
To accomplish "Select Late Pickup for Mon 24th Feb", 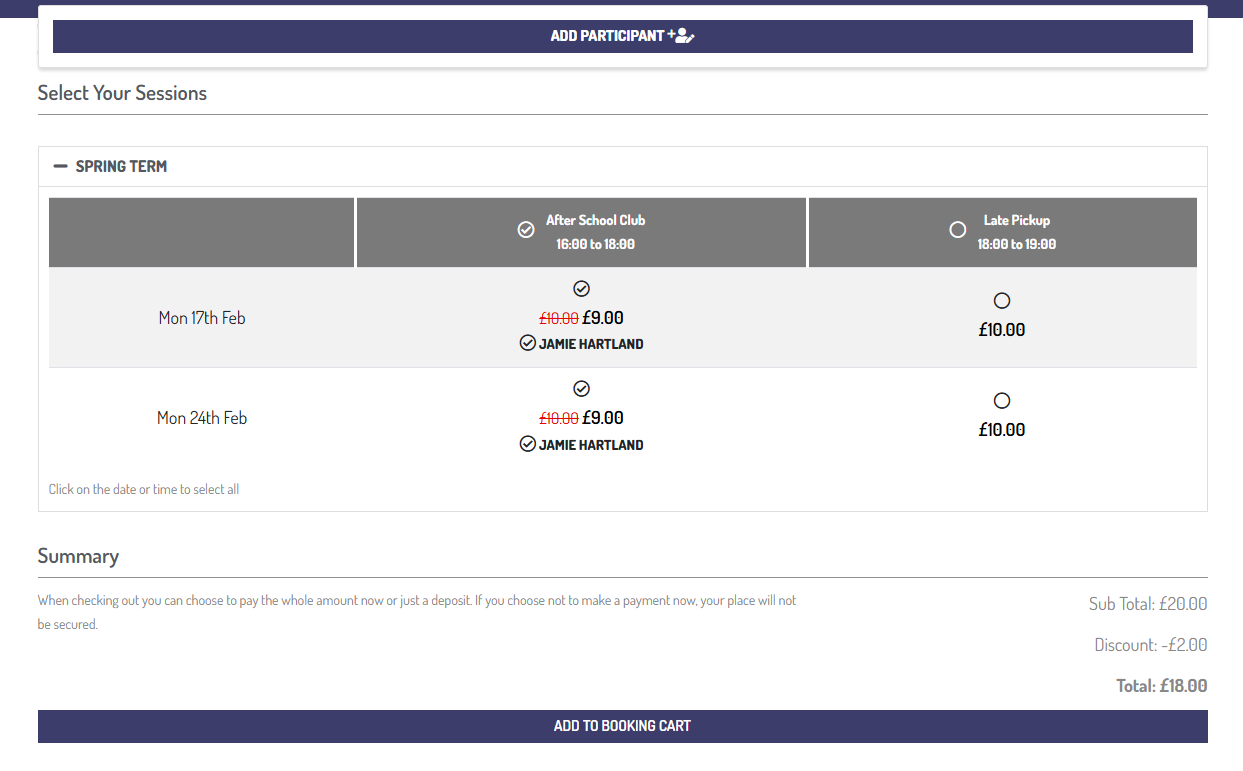I will pyautogui.click(x=1002, y=401).
